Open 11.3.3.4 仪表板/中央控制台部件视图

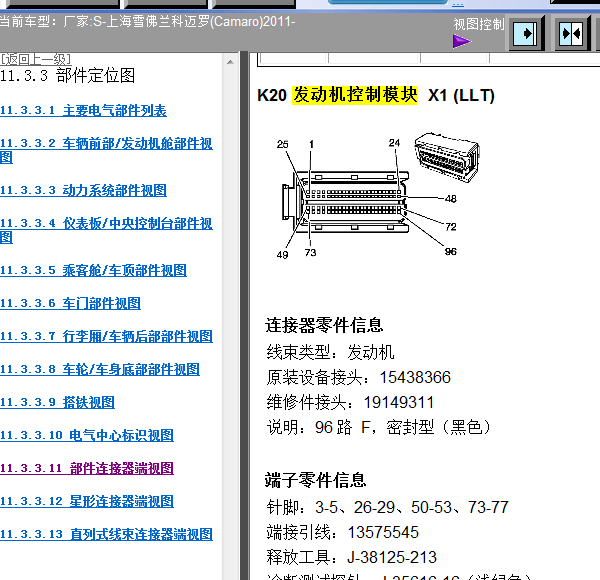click(106, 230)
